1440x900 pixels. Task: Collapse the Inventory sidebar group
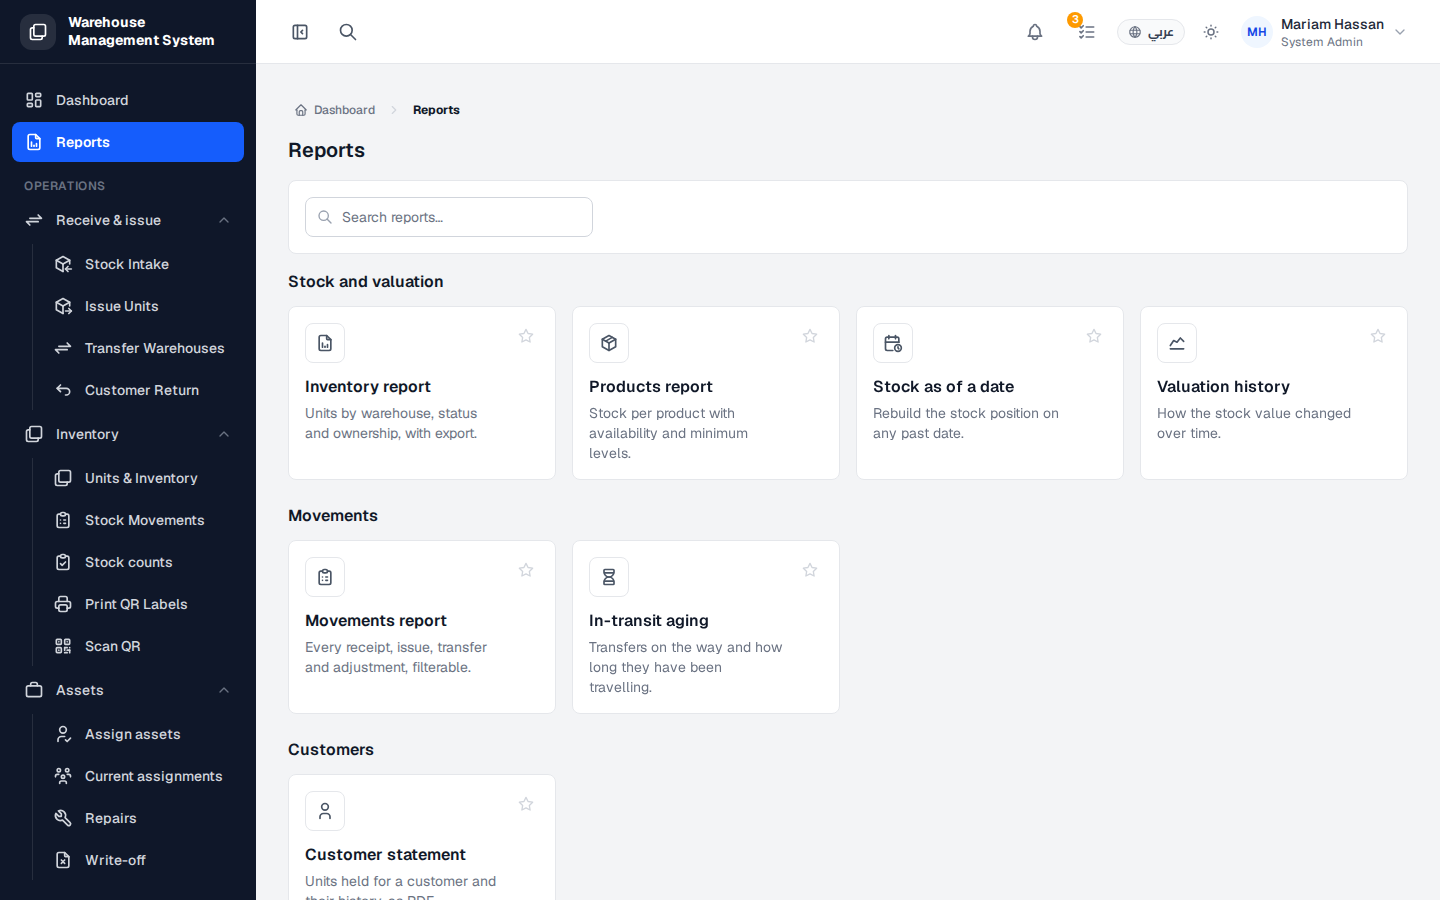pyautogui.click(x=128, y=434)
